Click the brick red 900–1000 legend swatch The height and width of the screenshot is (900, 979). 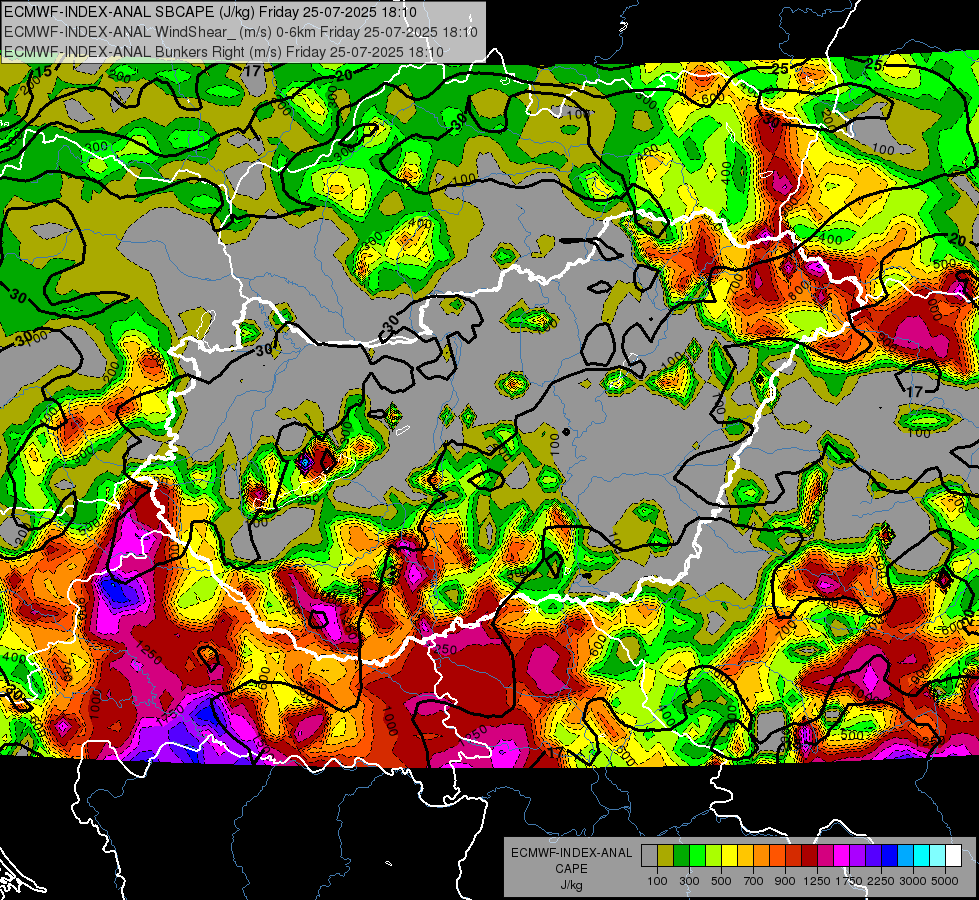794,856
